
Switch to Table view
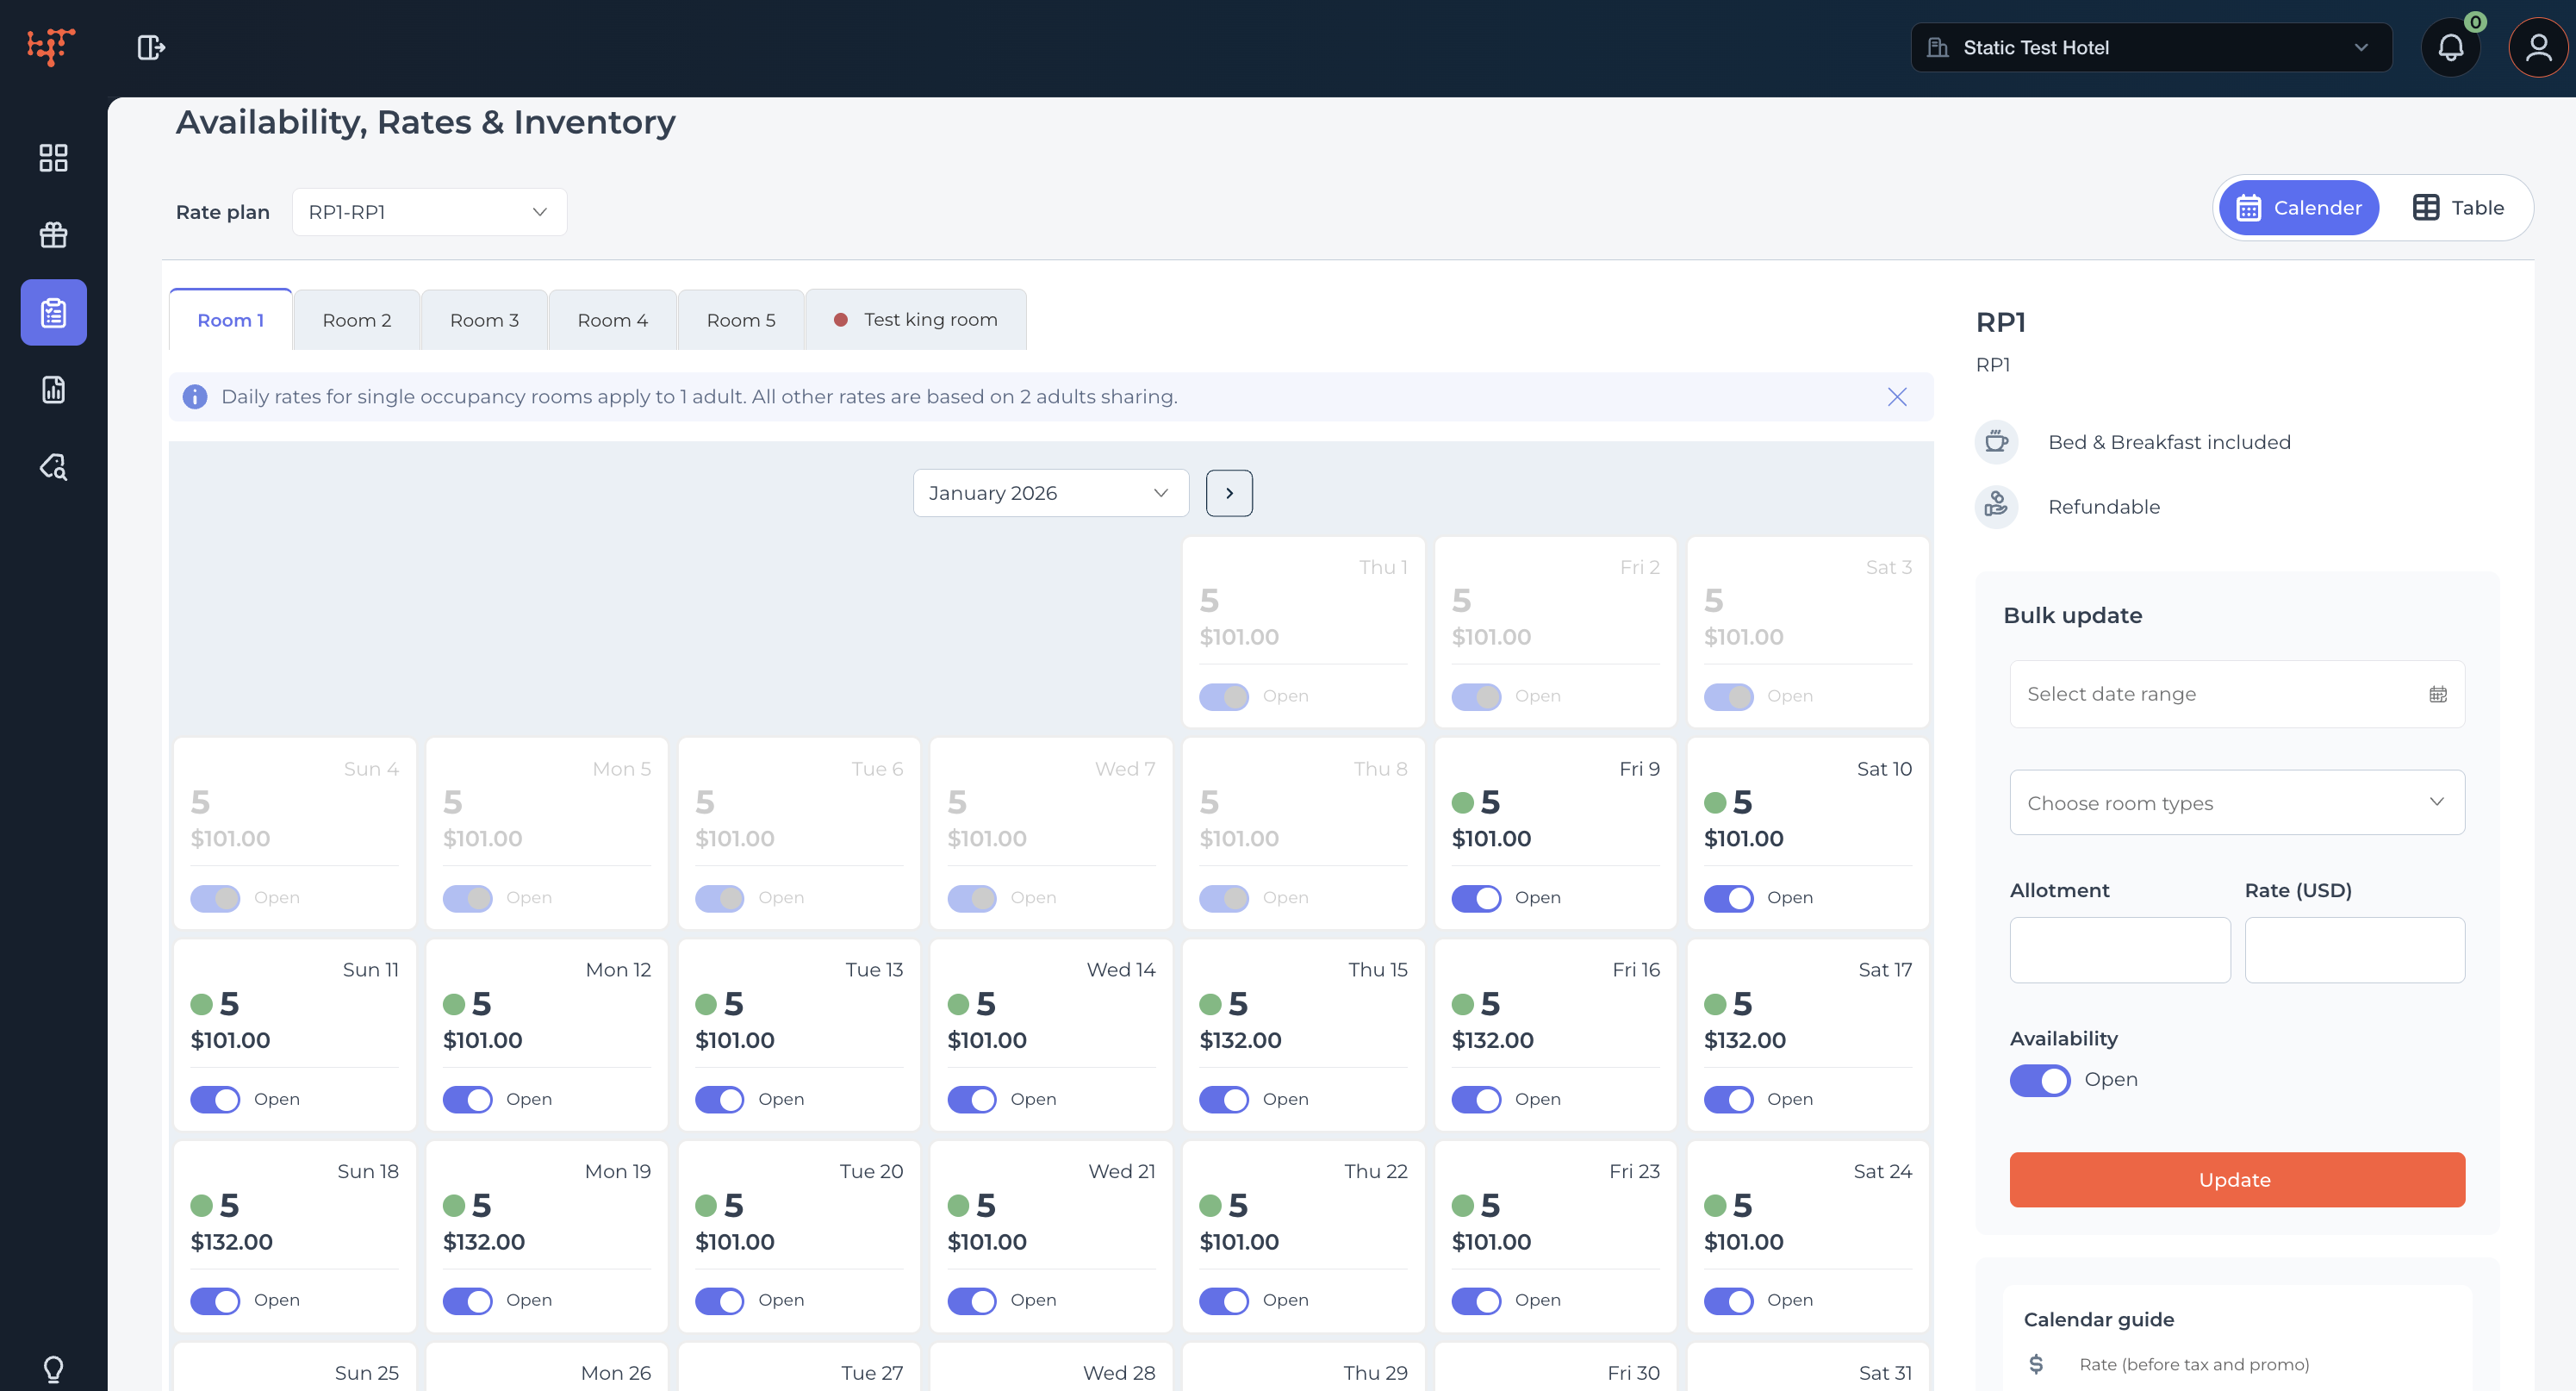2458,208
